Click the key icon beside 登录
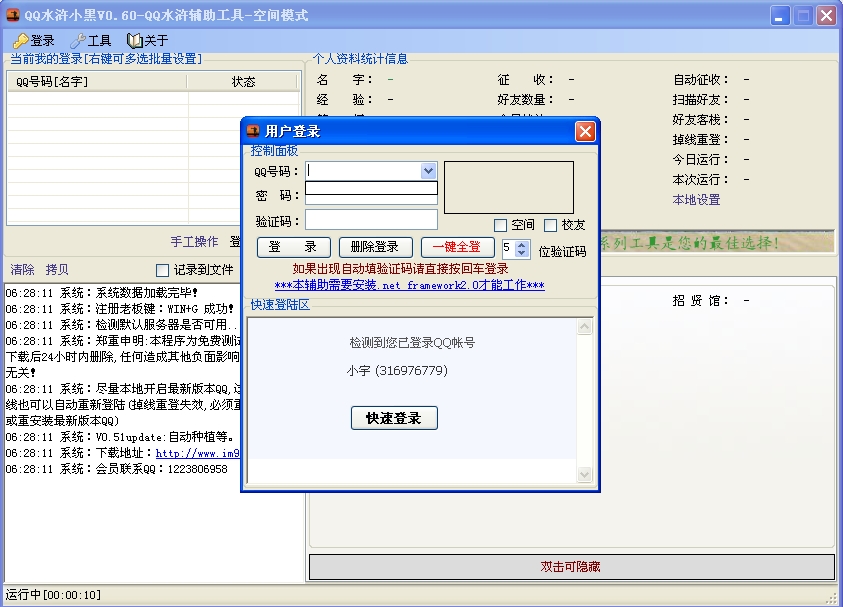 (x=21, y=41)
